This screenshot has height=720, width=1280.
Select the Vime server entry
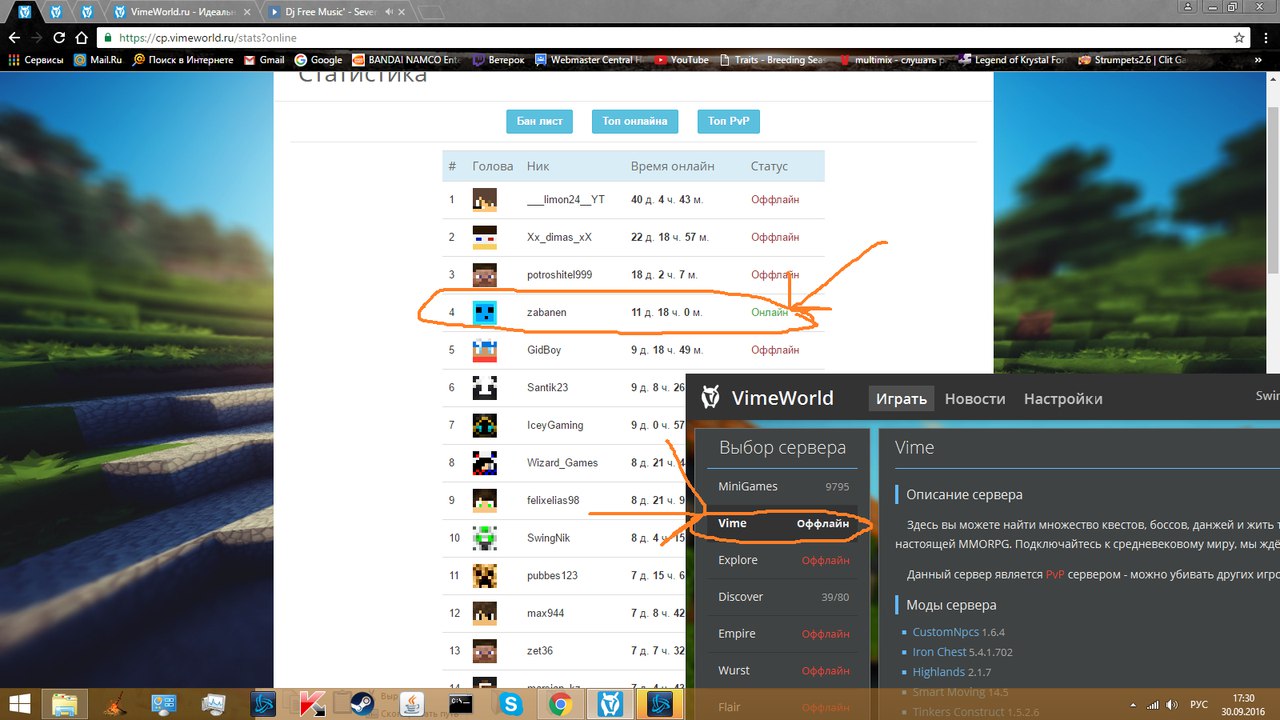point(782,523)
